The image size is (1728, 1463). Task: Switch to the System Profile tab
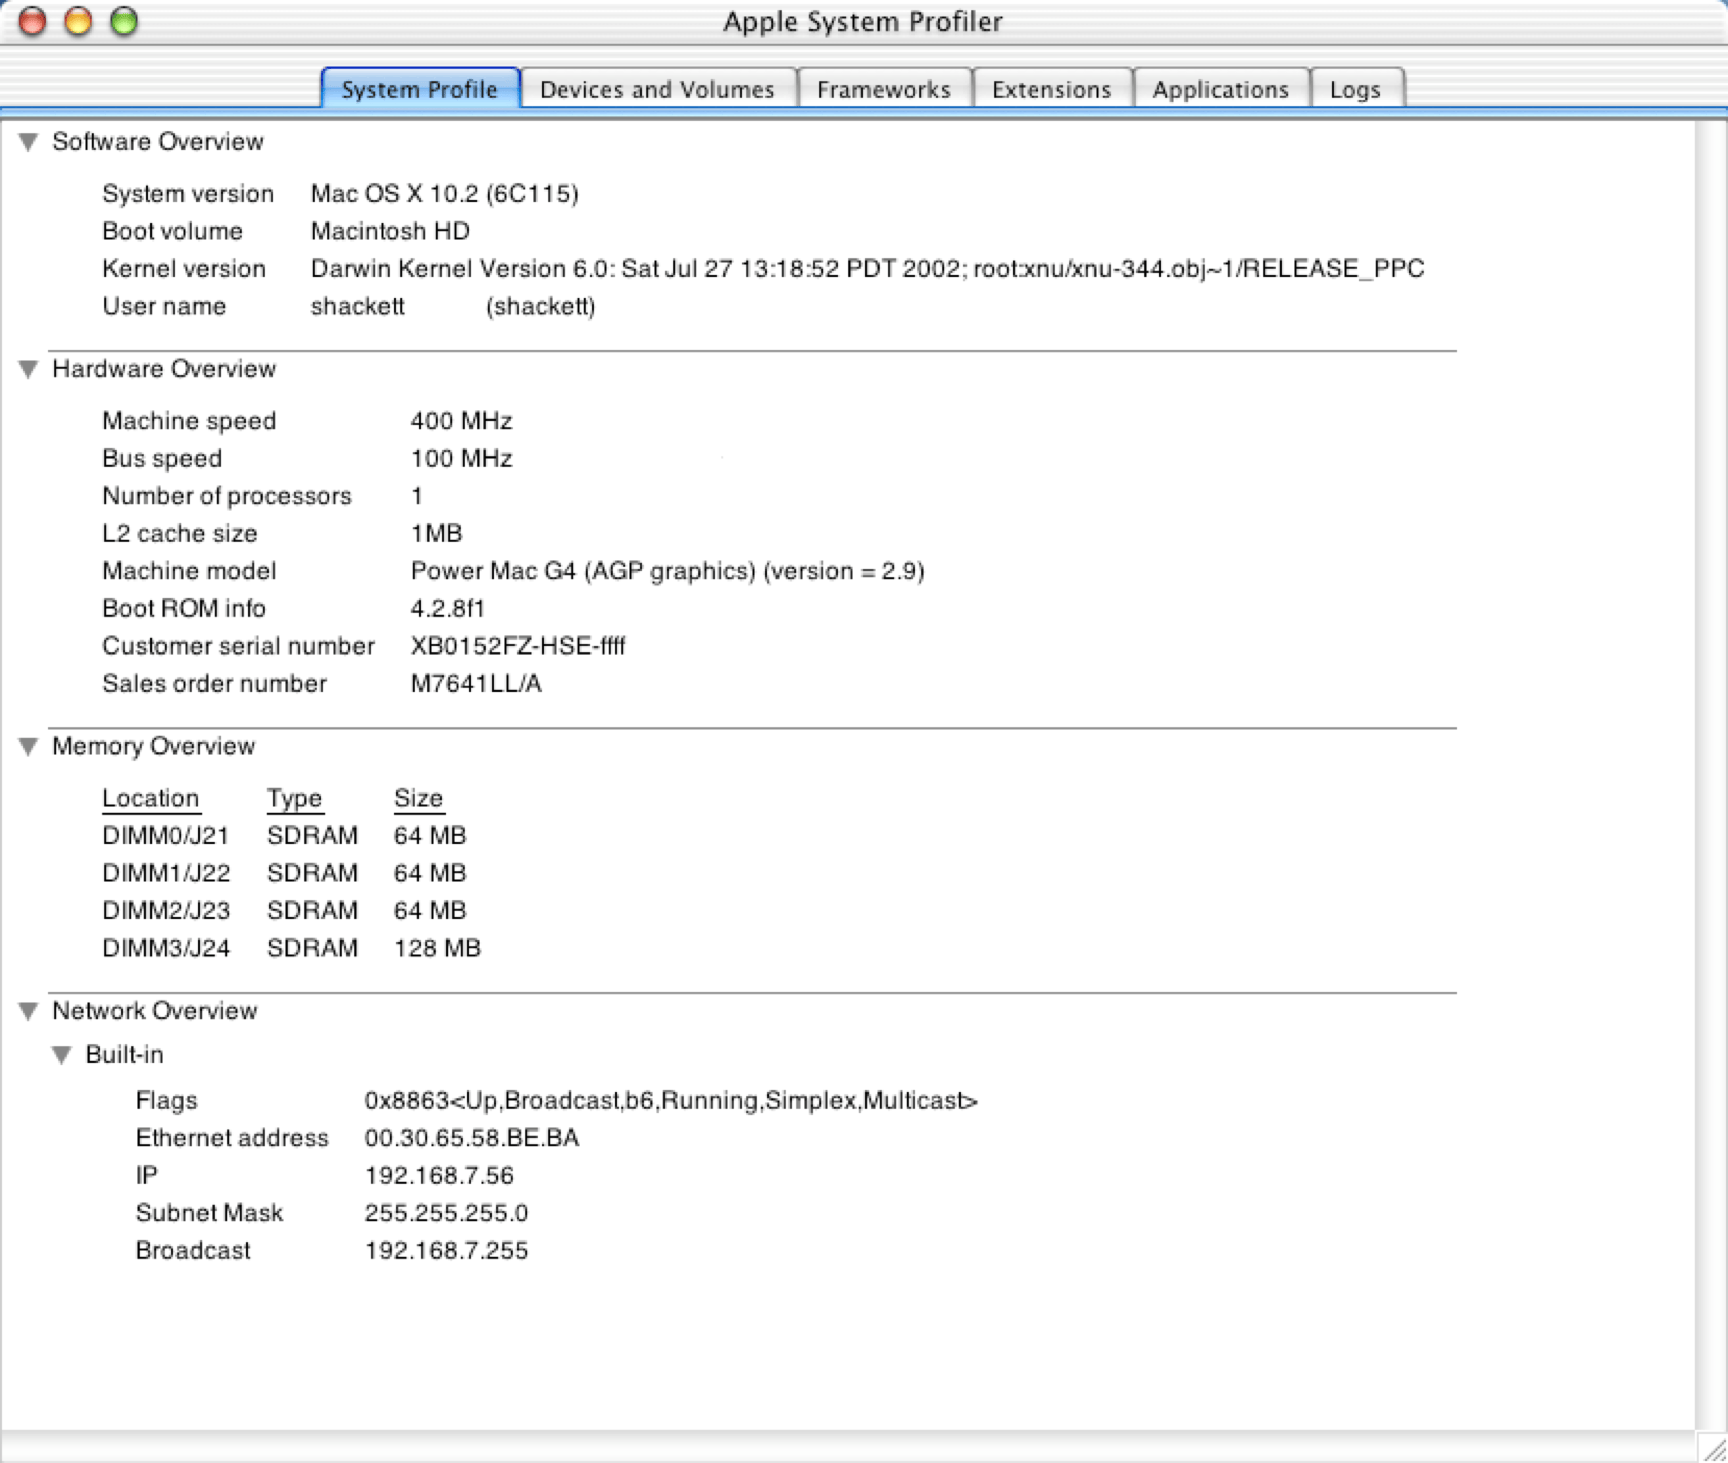click(x=420, y=89)
